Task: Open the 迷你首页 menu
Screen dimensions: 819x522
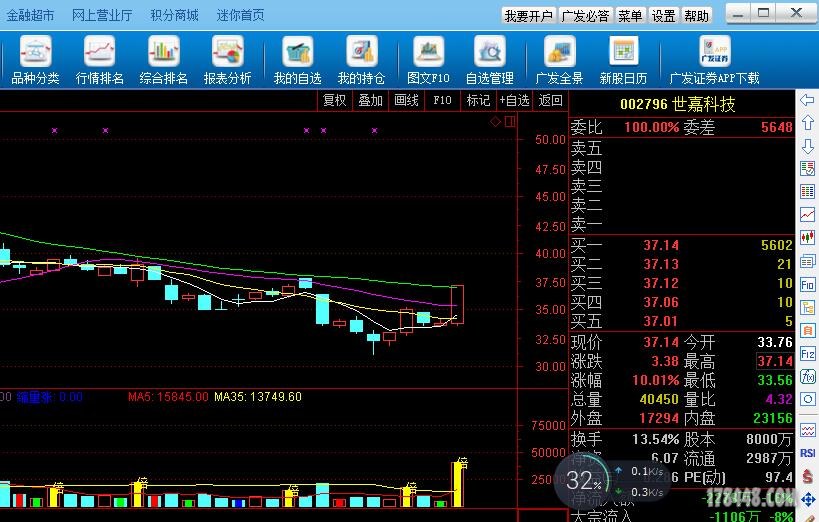Action: [240, 15]
